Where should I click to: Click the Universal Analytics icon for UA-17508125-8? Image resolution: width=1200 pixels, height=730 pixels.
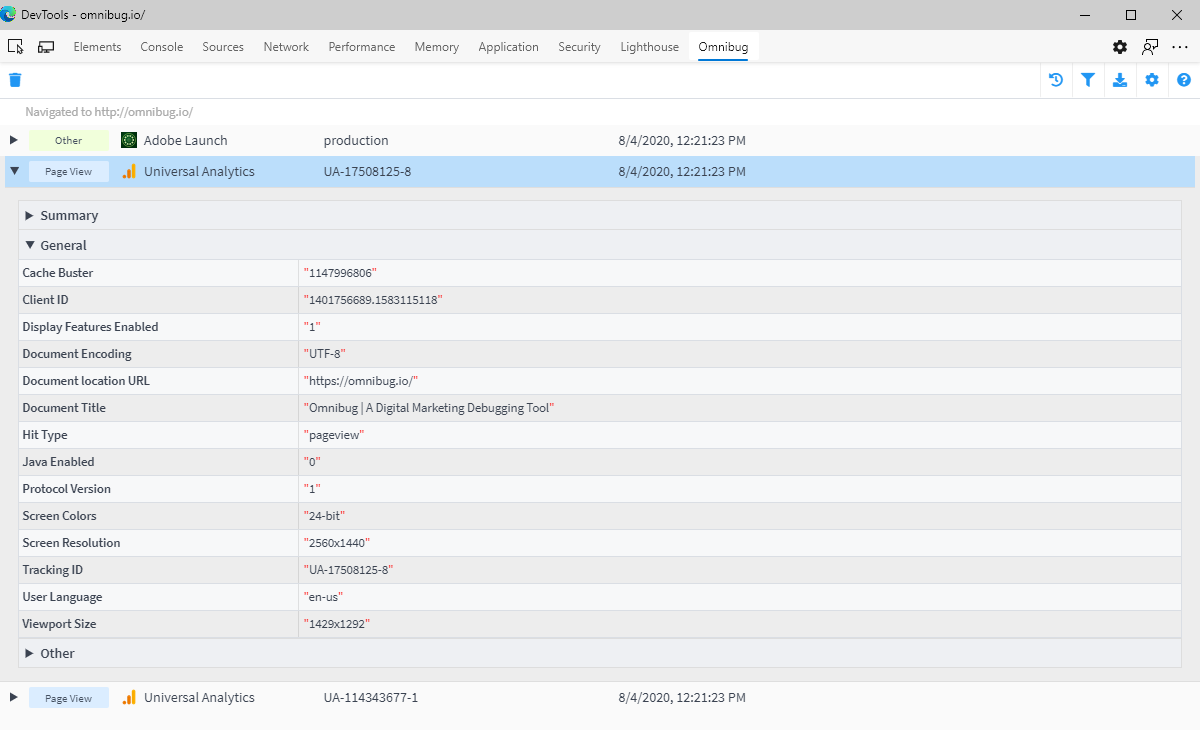coord(129,171)
